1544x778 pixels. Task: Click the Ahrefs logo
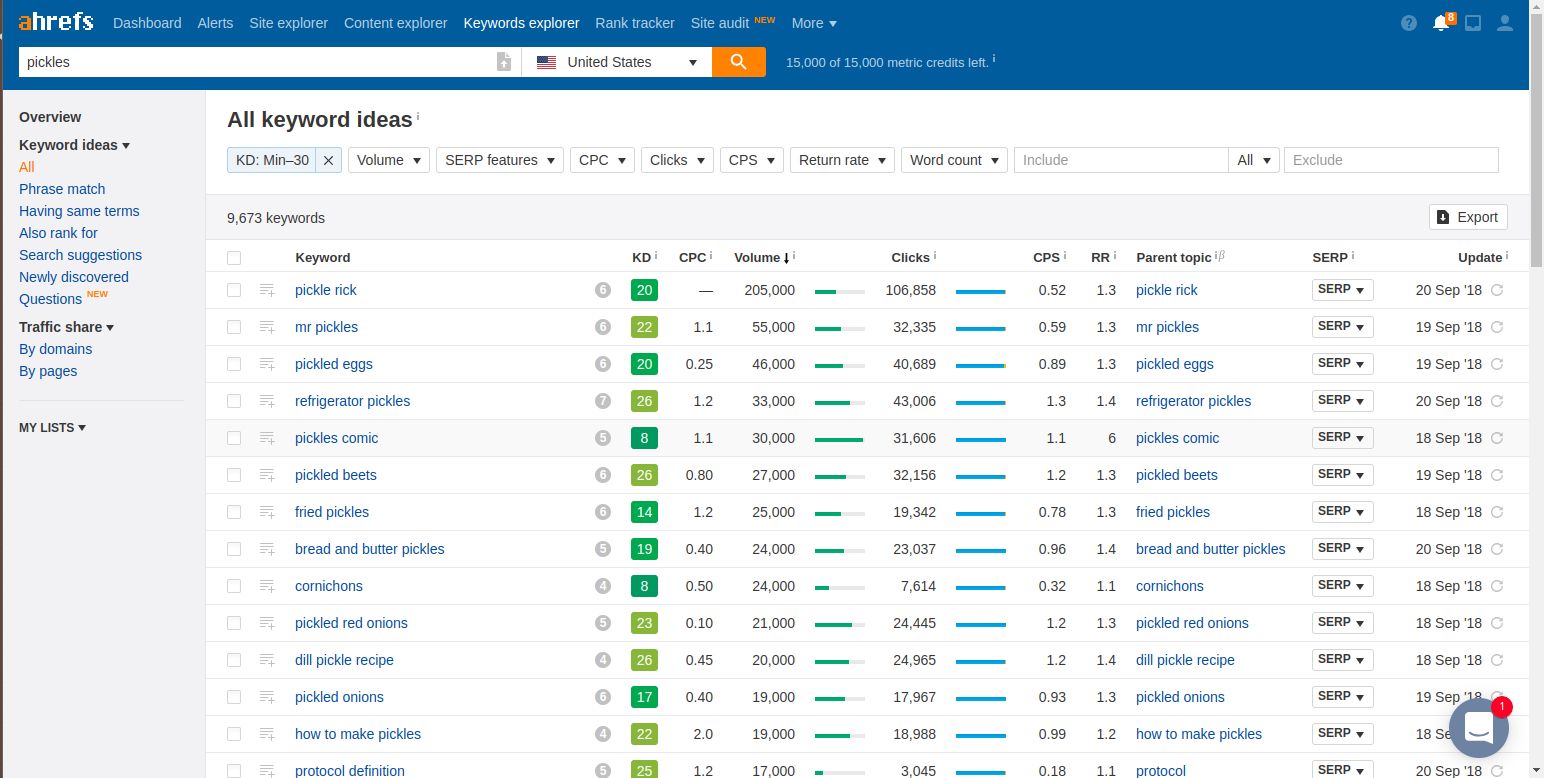coord(56,21)
